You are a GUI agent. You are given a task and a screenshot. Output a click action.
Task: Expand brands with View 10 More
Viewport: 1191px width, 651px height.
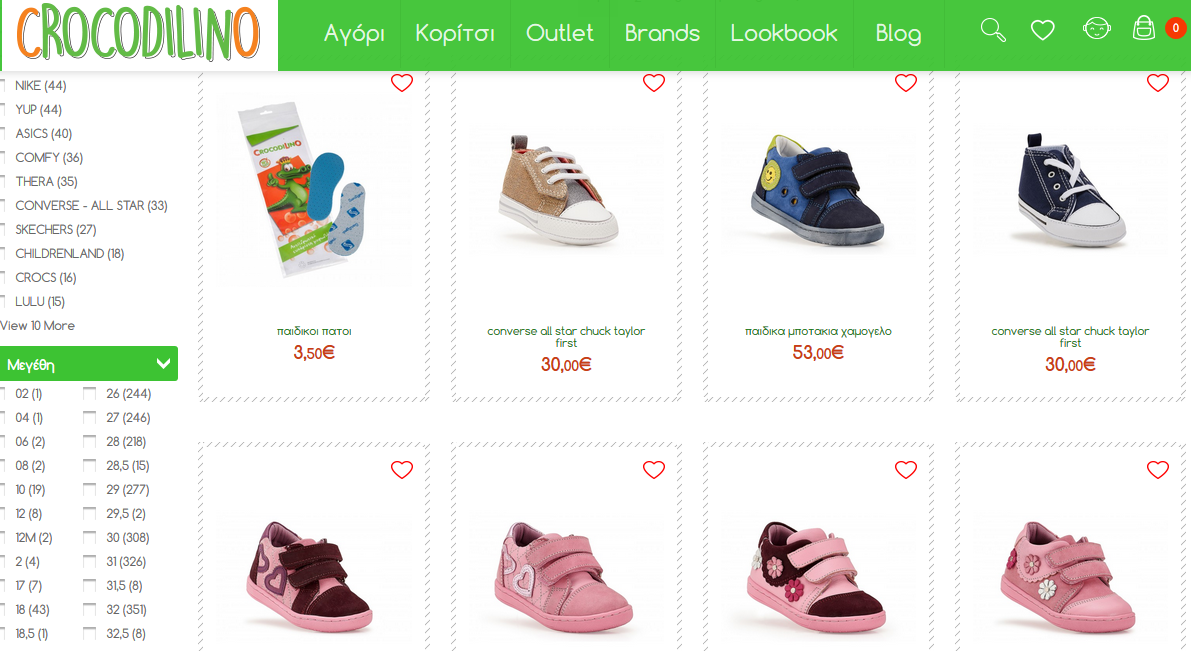(x=37, y=325)
